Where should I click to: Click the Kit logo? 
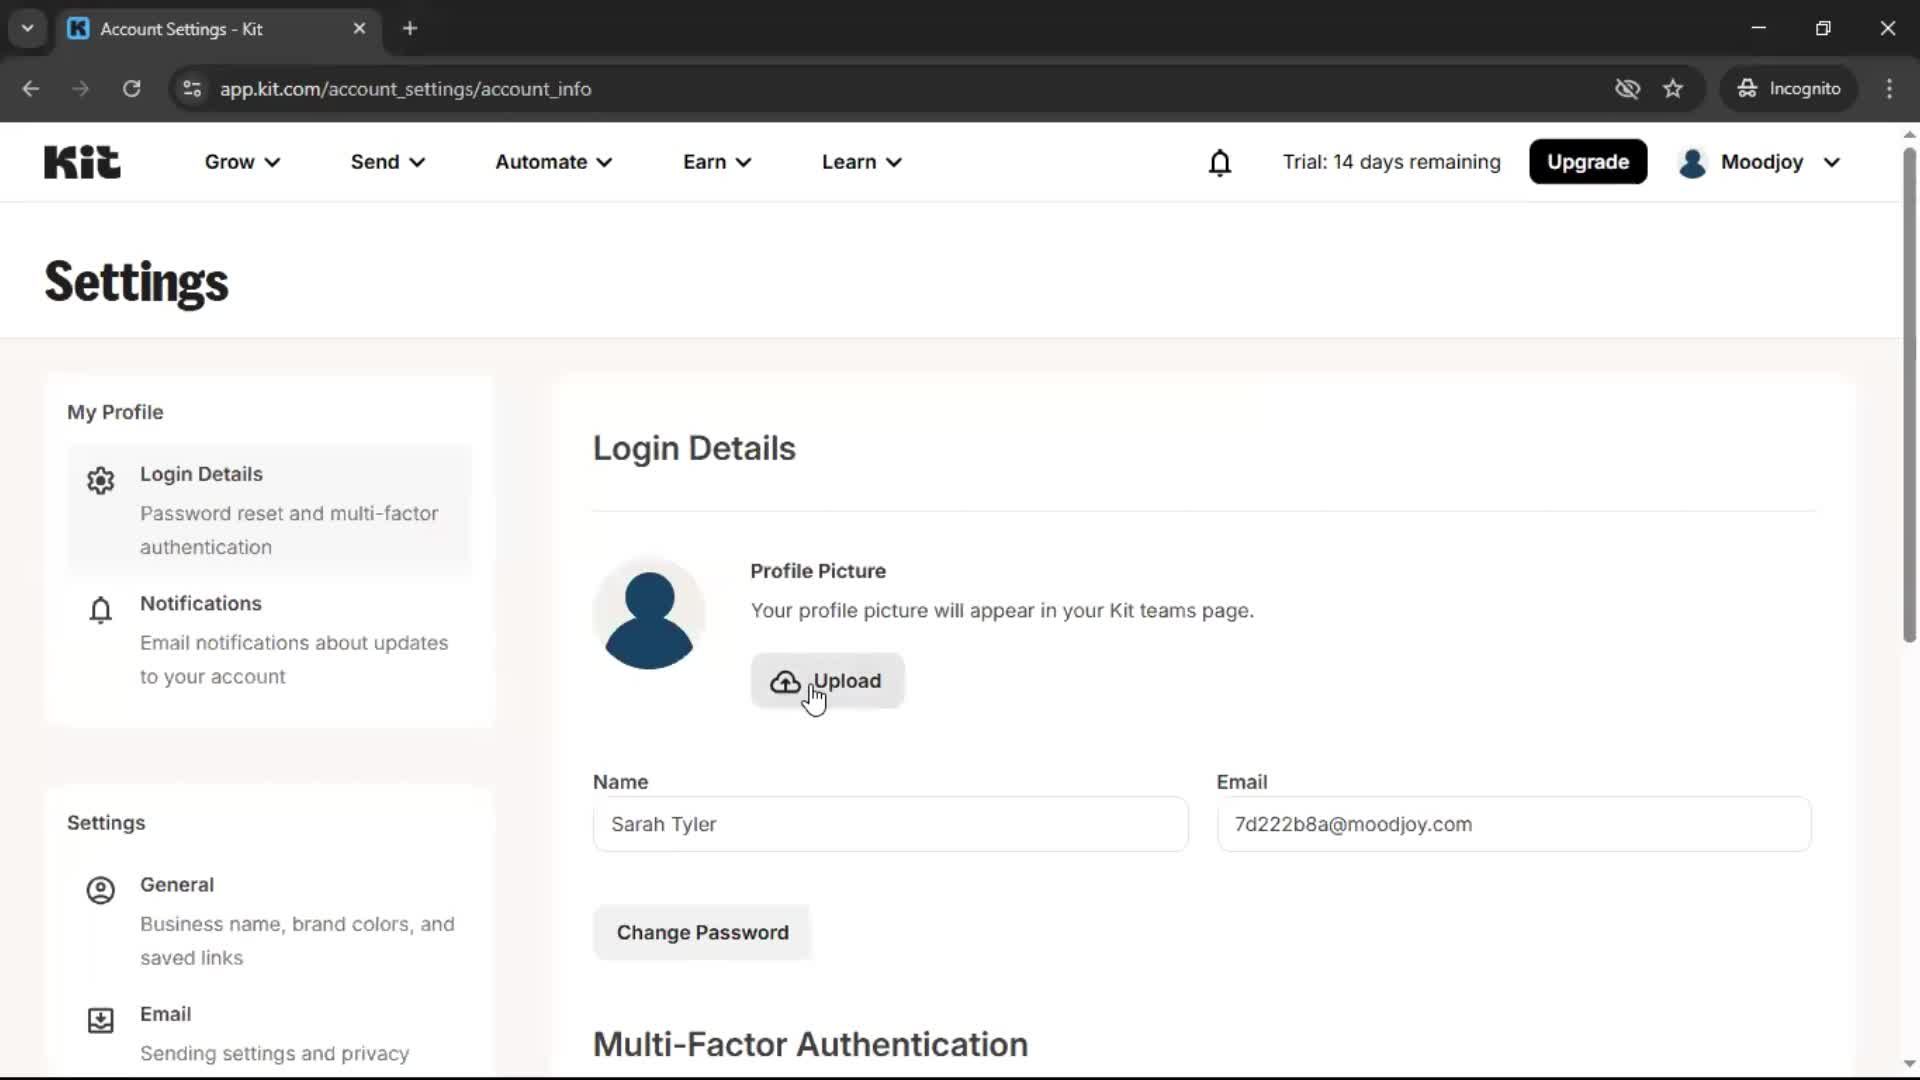[x=82, y=162]
